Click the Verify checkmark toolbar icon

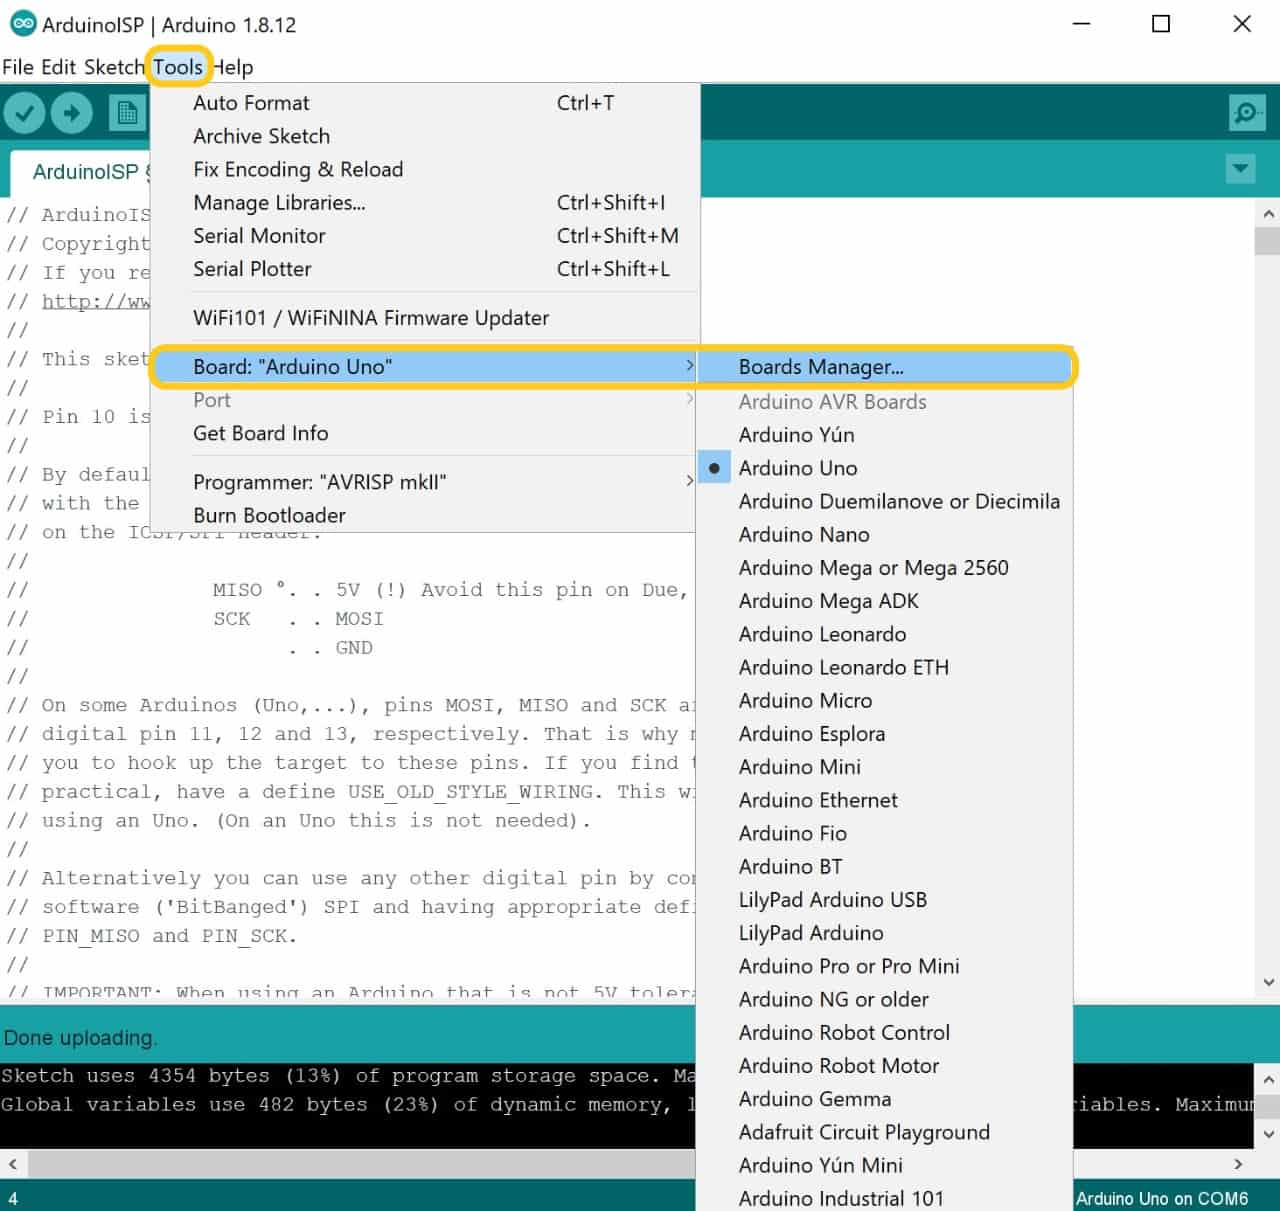tap(24, 113)
